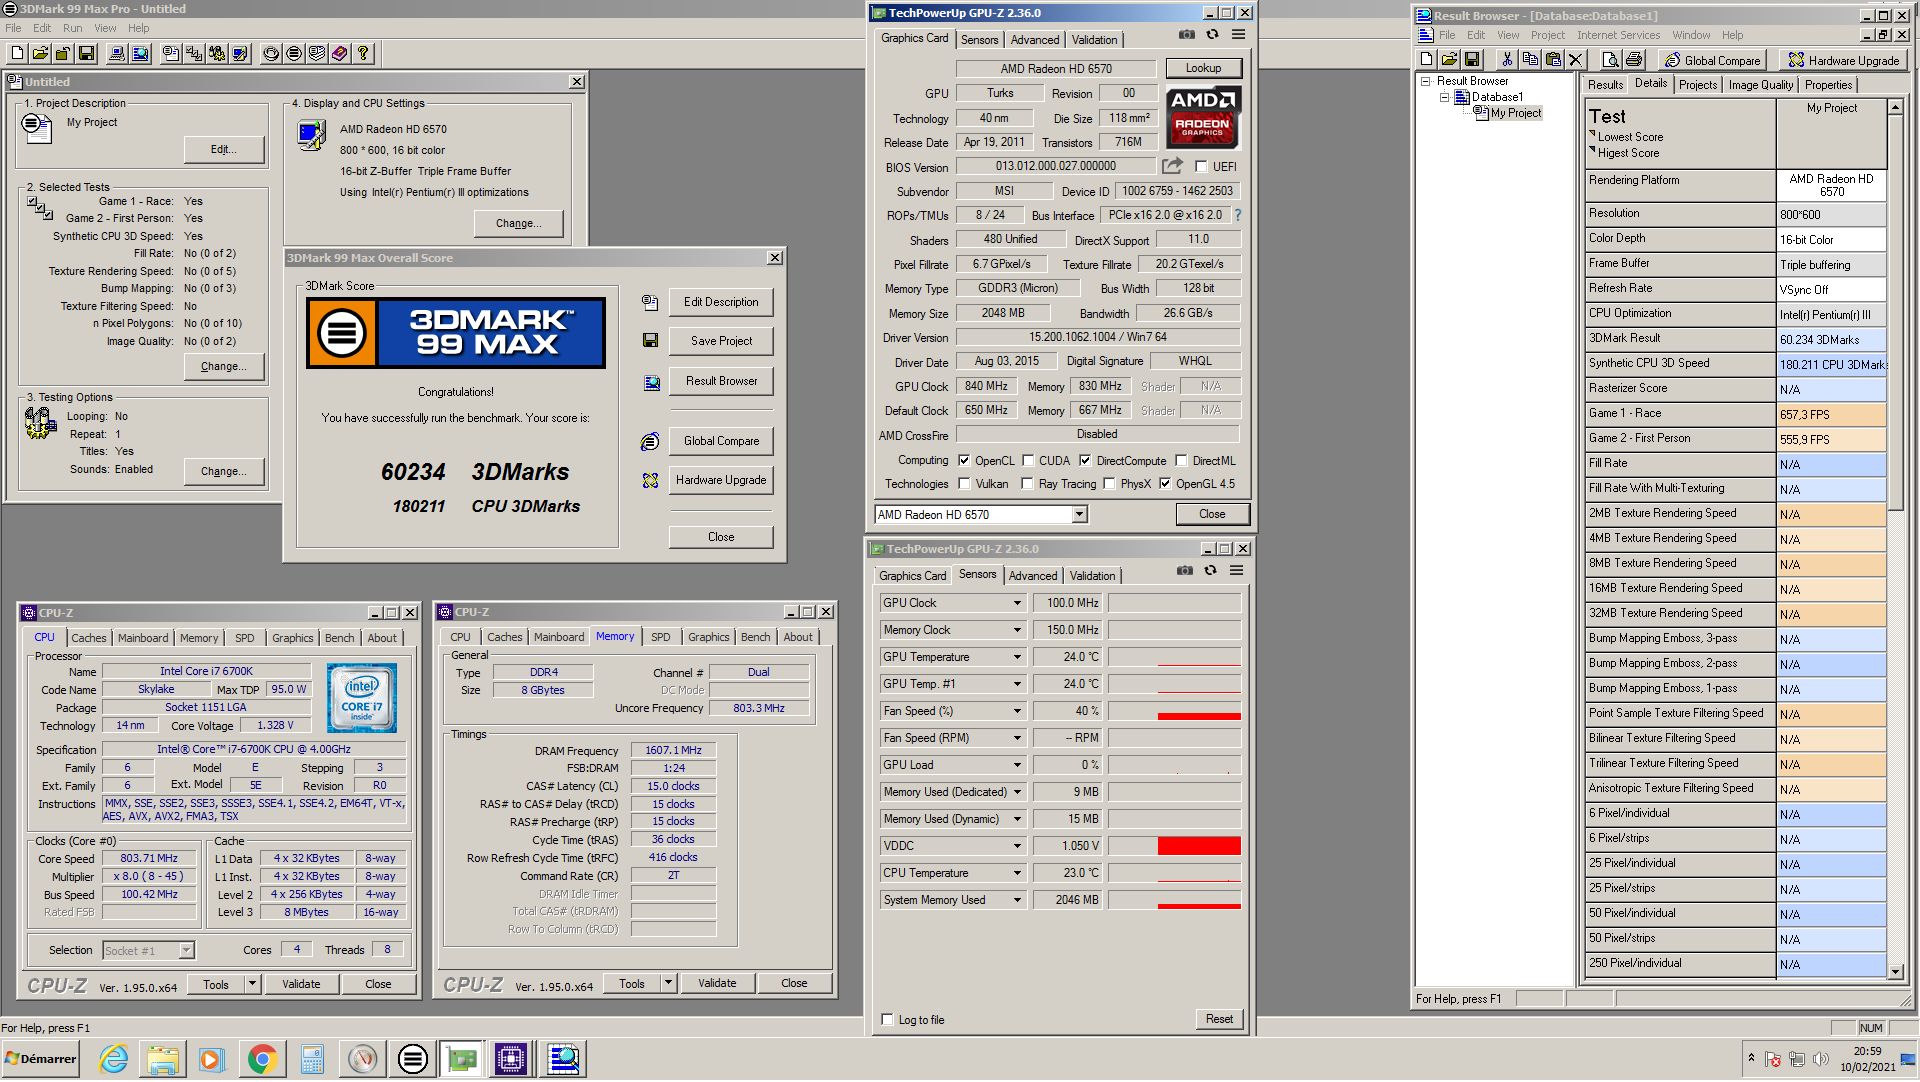Toggle the CUDA checkbox in GPU-Z
Screen dimensions: 1920x1082
(x=1028, y=461)
